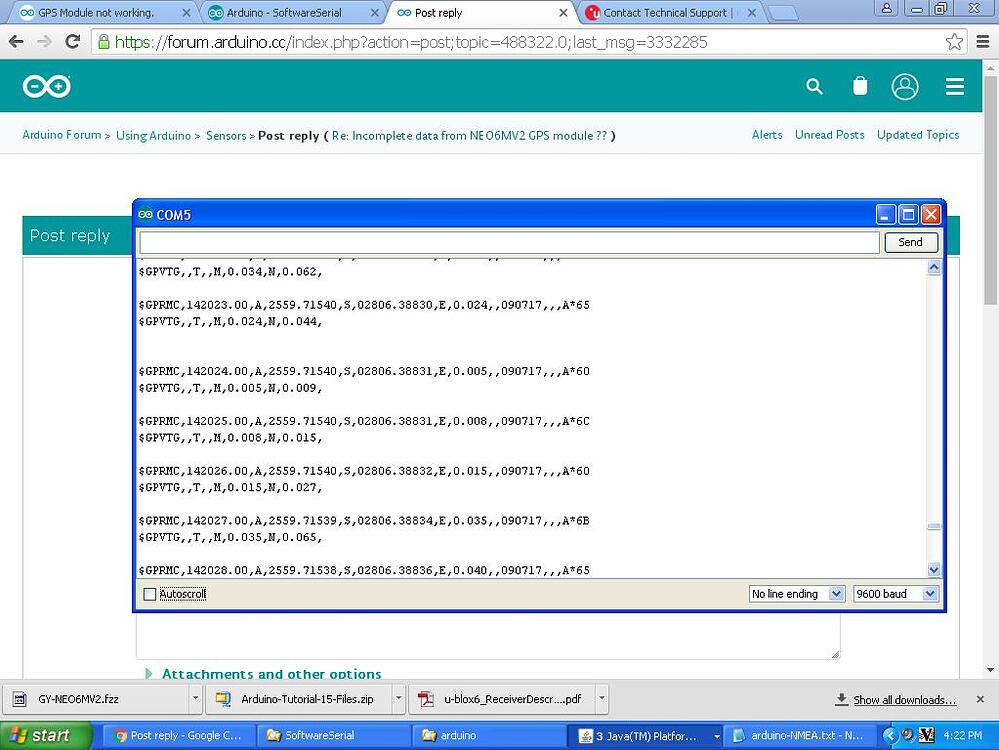Viewport: 999px width, 750px height.
Task: Open the hamburger menu icon
Action: click(954, 86)
